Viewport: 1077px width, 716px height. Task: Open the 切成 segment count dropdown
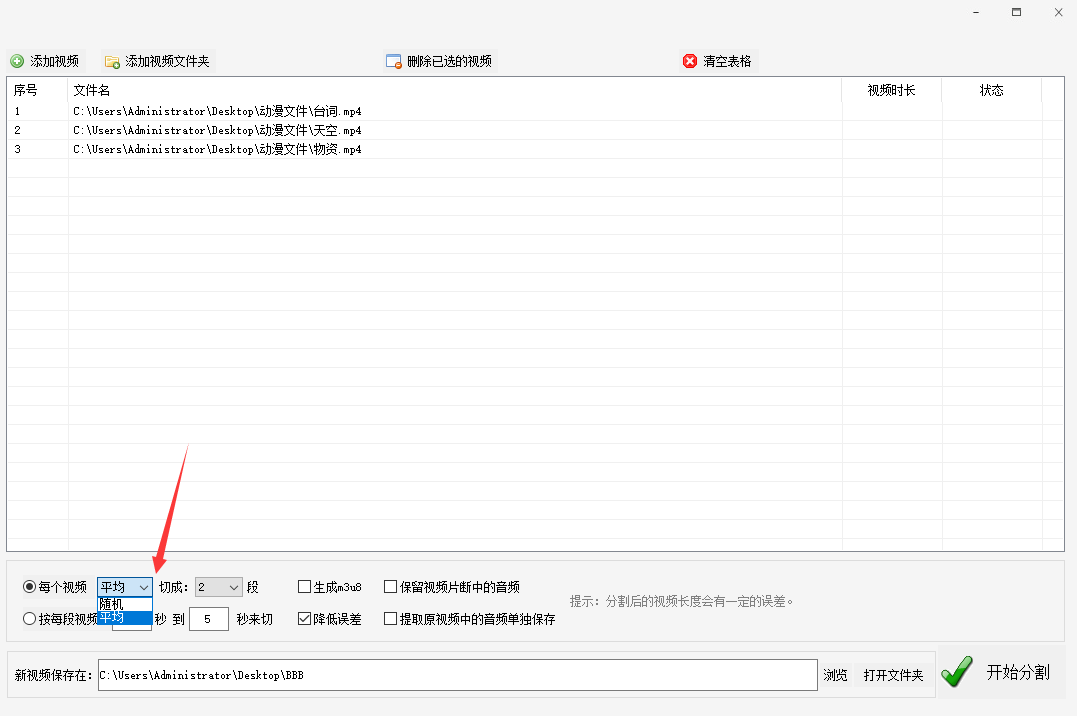234,587
